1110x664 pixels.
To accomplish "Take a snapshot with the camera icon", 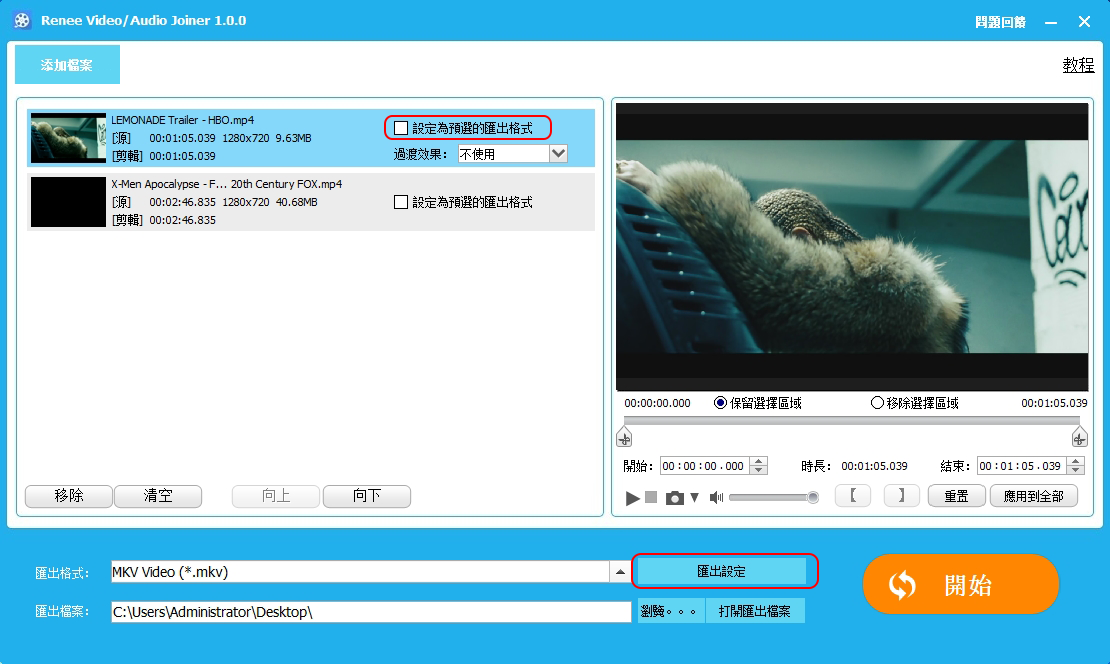I will (675, 498).
